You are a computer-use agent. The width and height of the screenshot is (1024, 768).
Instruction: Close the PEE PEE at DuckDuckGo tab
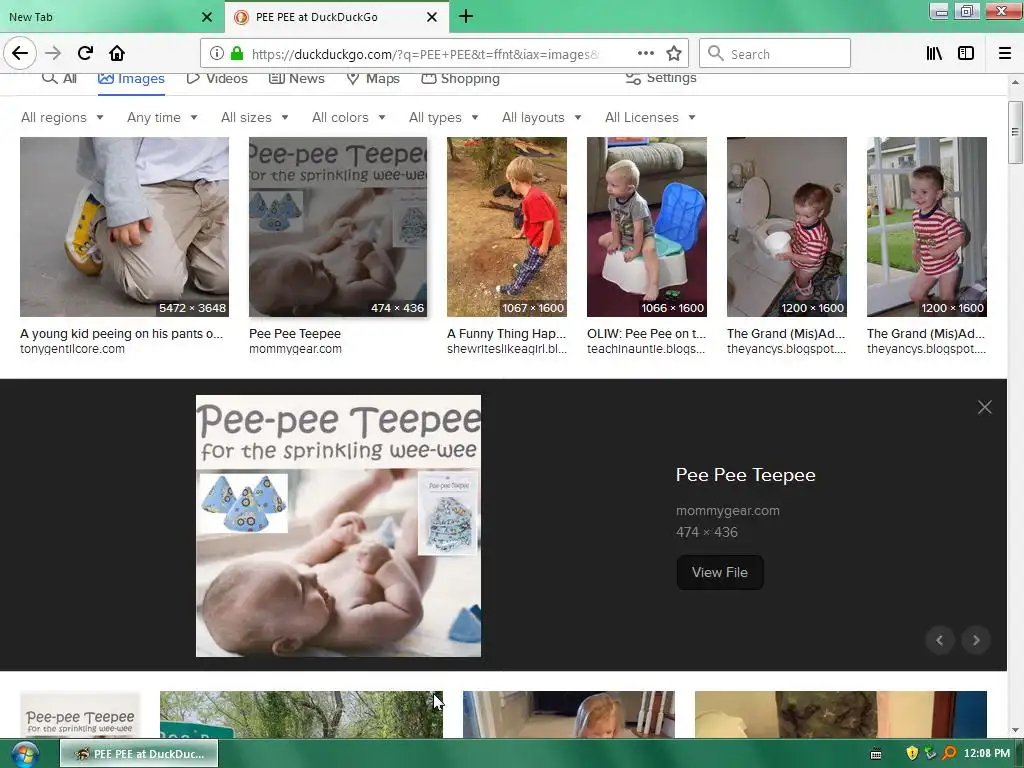click(x=432, y=17)
